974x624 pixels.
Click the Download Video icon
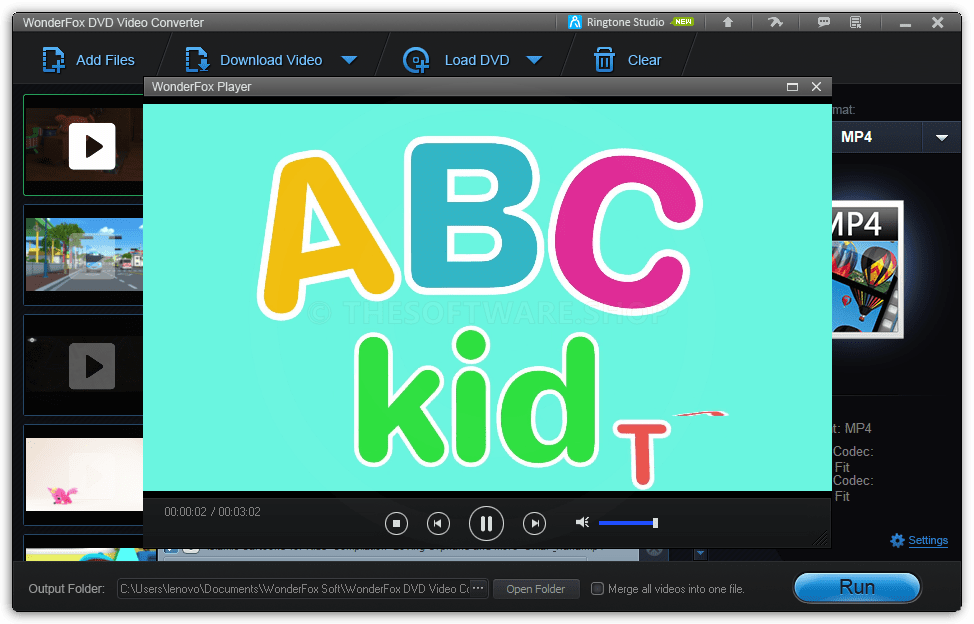197,60
